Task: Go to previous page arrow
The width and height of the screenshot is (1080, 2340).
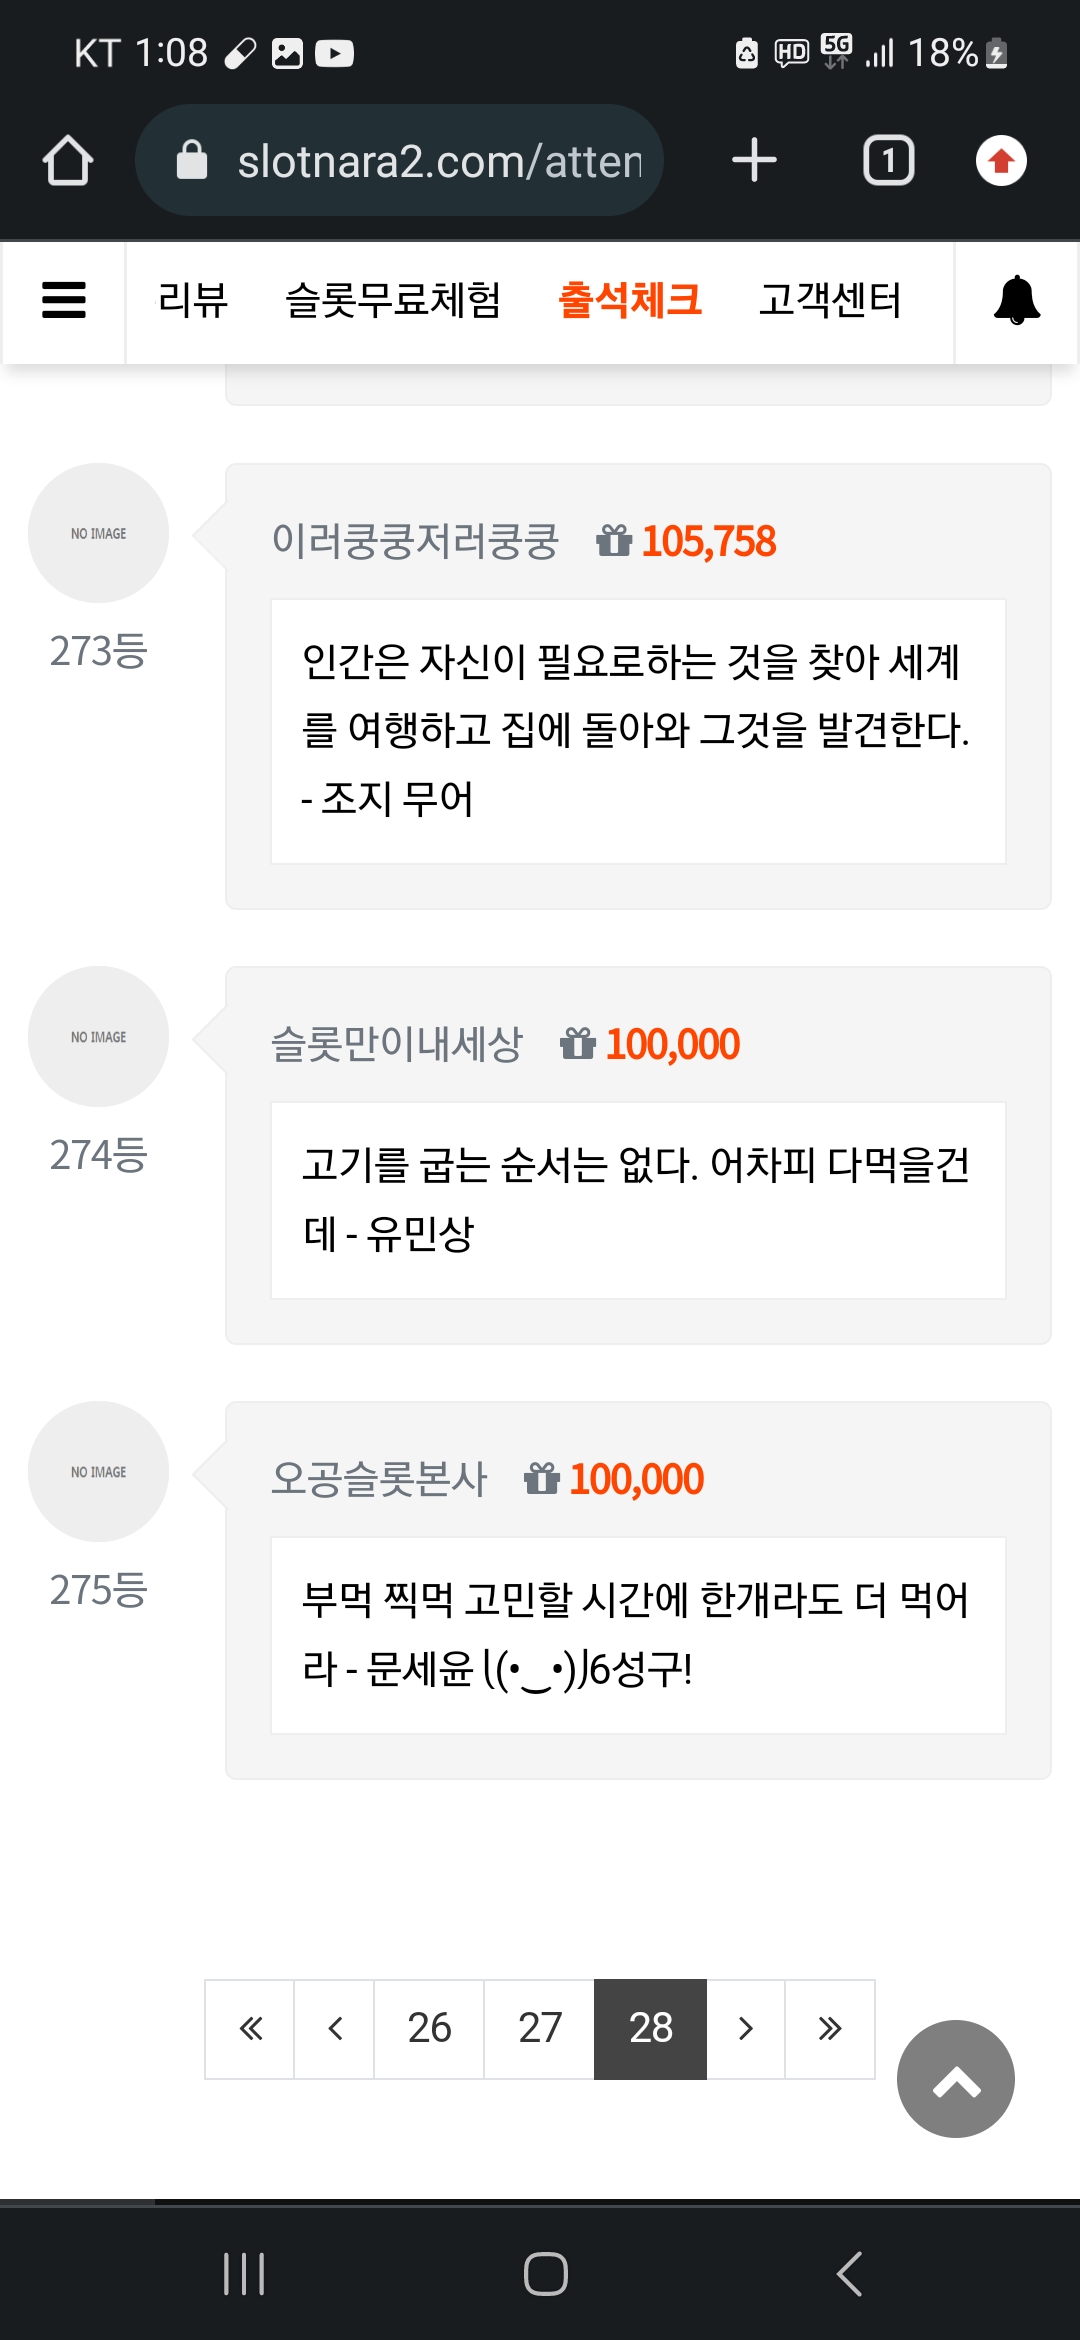Action: 335,2029
